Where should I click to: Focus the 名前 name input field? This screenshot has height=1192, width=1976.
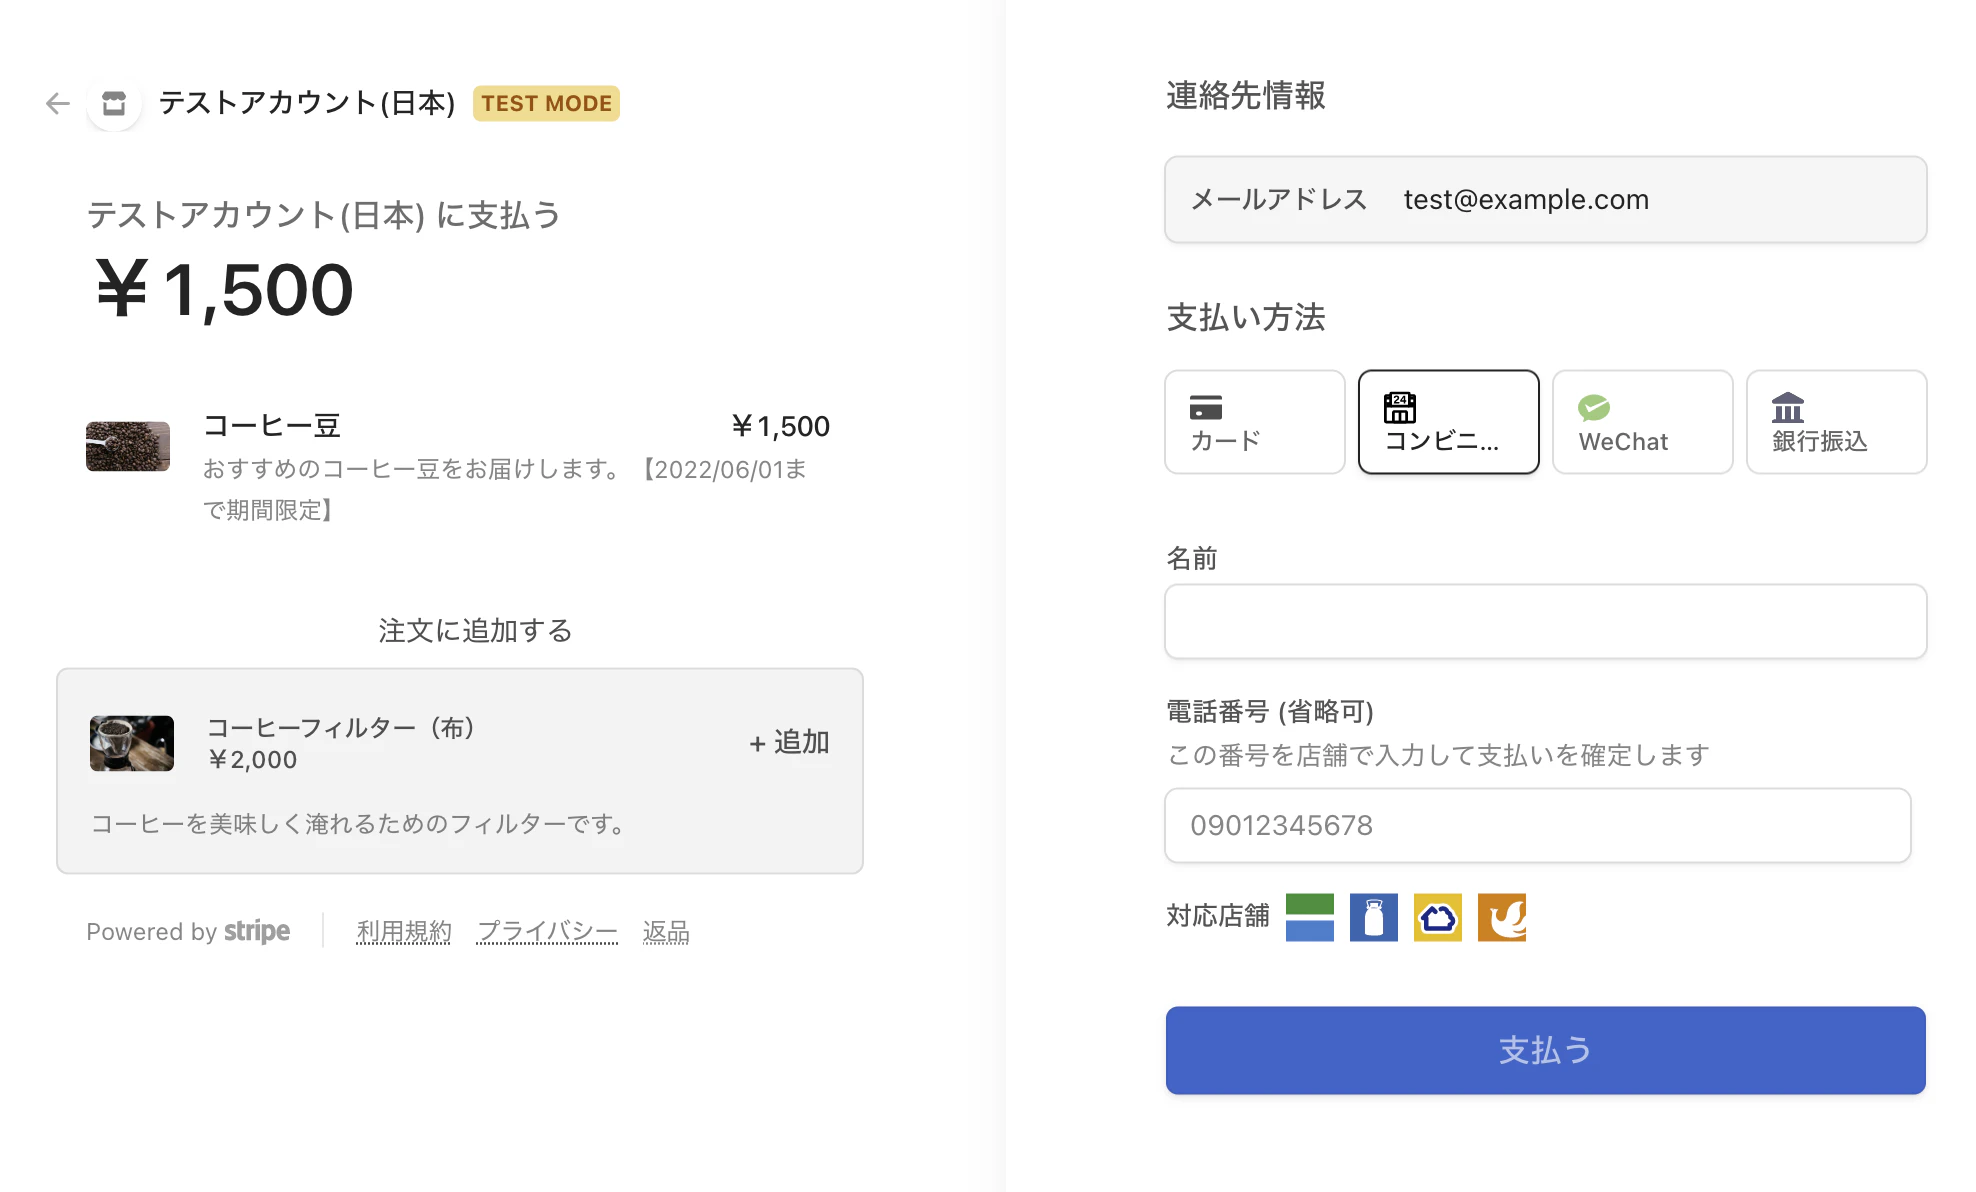(1544, 621)
